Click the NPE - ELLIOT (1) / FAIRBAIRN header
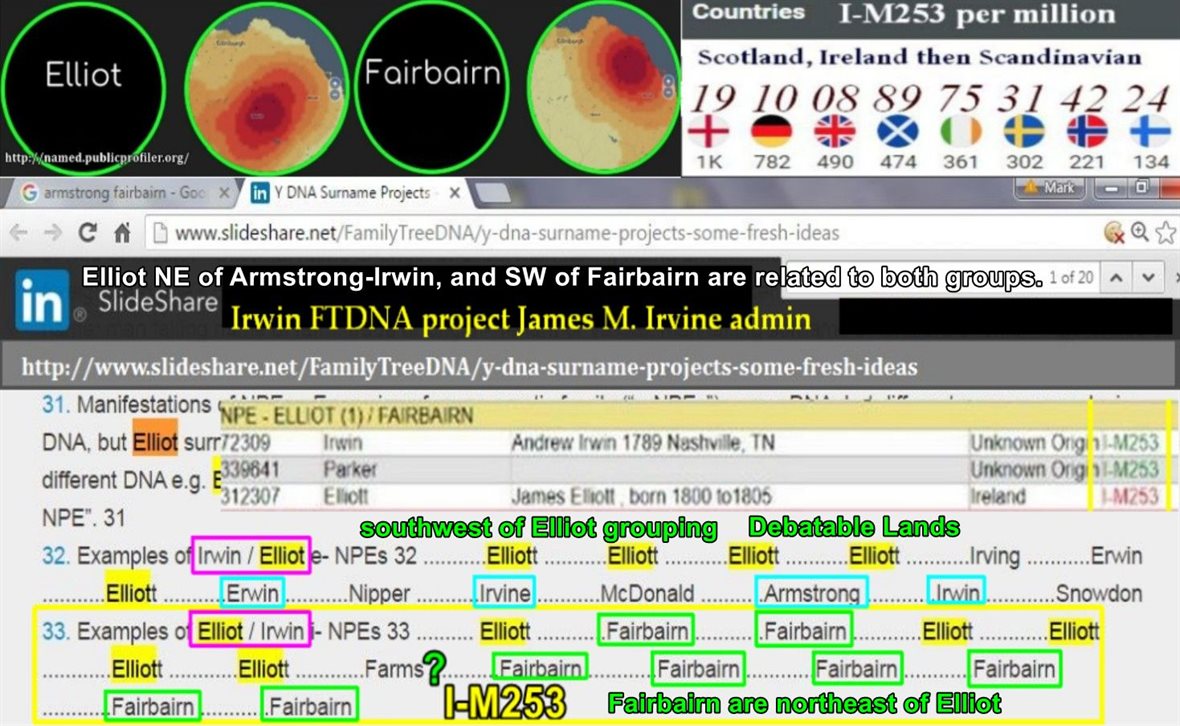Viewport: 1180px width, 726px height. (348, 415)
